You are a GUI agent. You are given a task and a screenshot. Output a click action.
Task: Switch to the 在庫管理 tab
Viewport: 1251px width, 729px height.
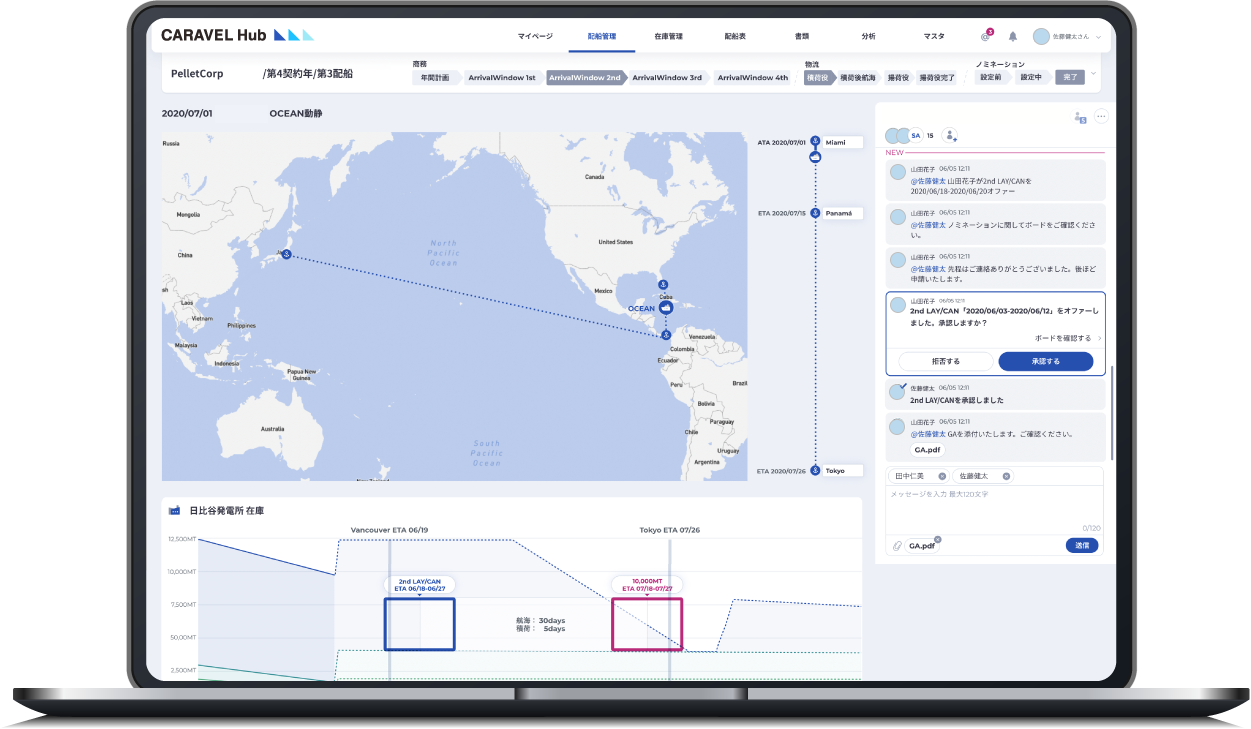click(x=668, y=36)
